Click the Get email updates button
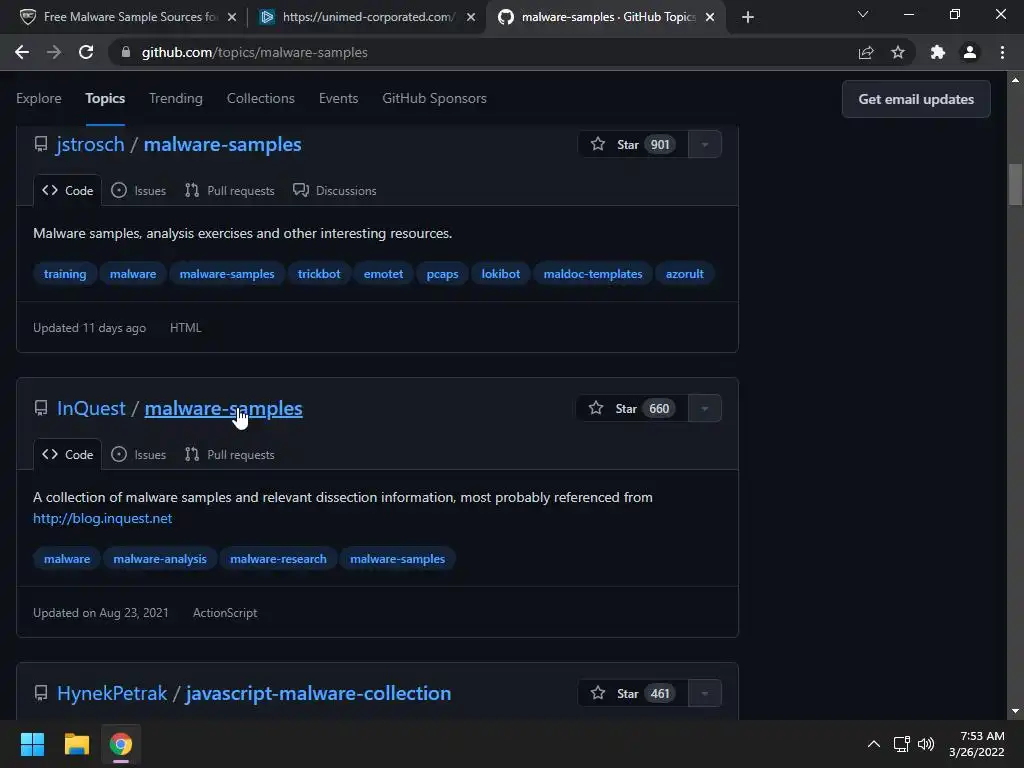Screen dimensions: 1024x768 [x=916, y=99]
